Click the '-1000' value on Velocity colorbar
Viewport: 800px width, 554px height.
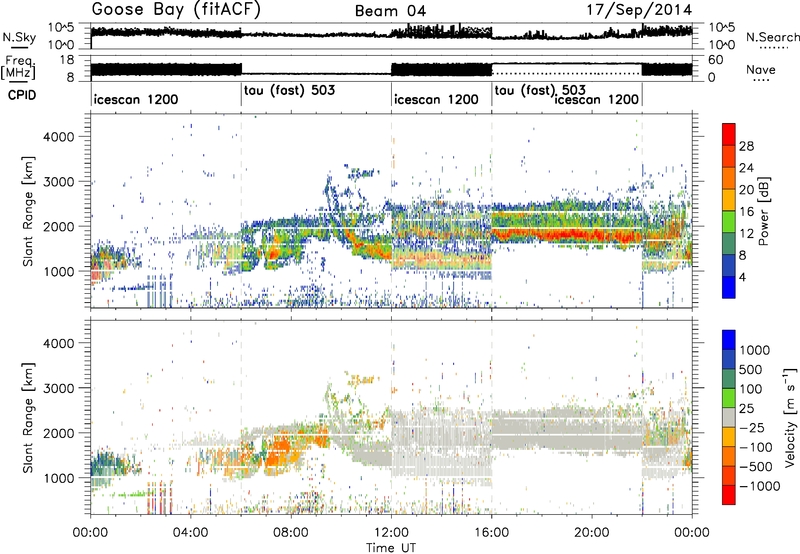[x=759, y=486]
